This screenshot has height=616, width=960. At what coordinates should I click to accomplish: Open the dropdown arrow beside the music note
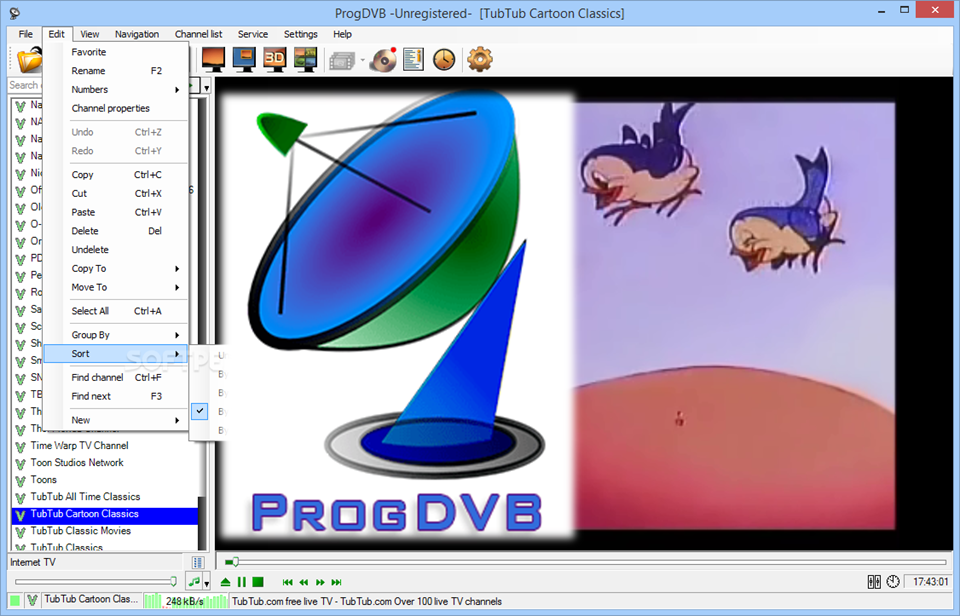click(x=207, y=582)
